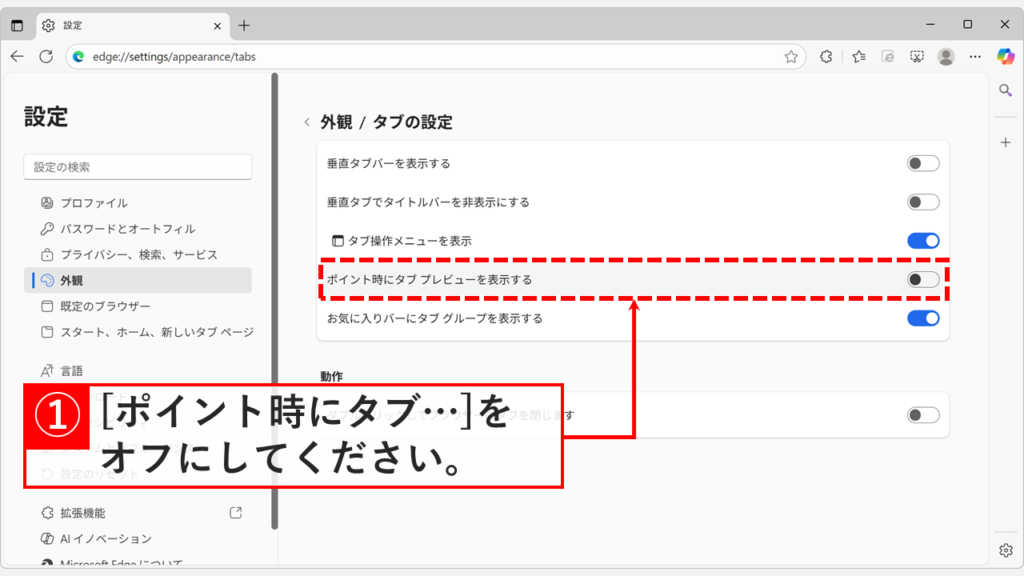
Task: Open the three-dot browser menu
Action: coord(975,57)
